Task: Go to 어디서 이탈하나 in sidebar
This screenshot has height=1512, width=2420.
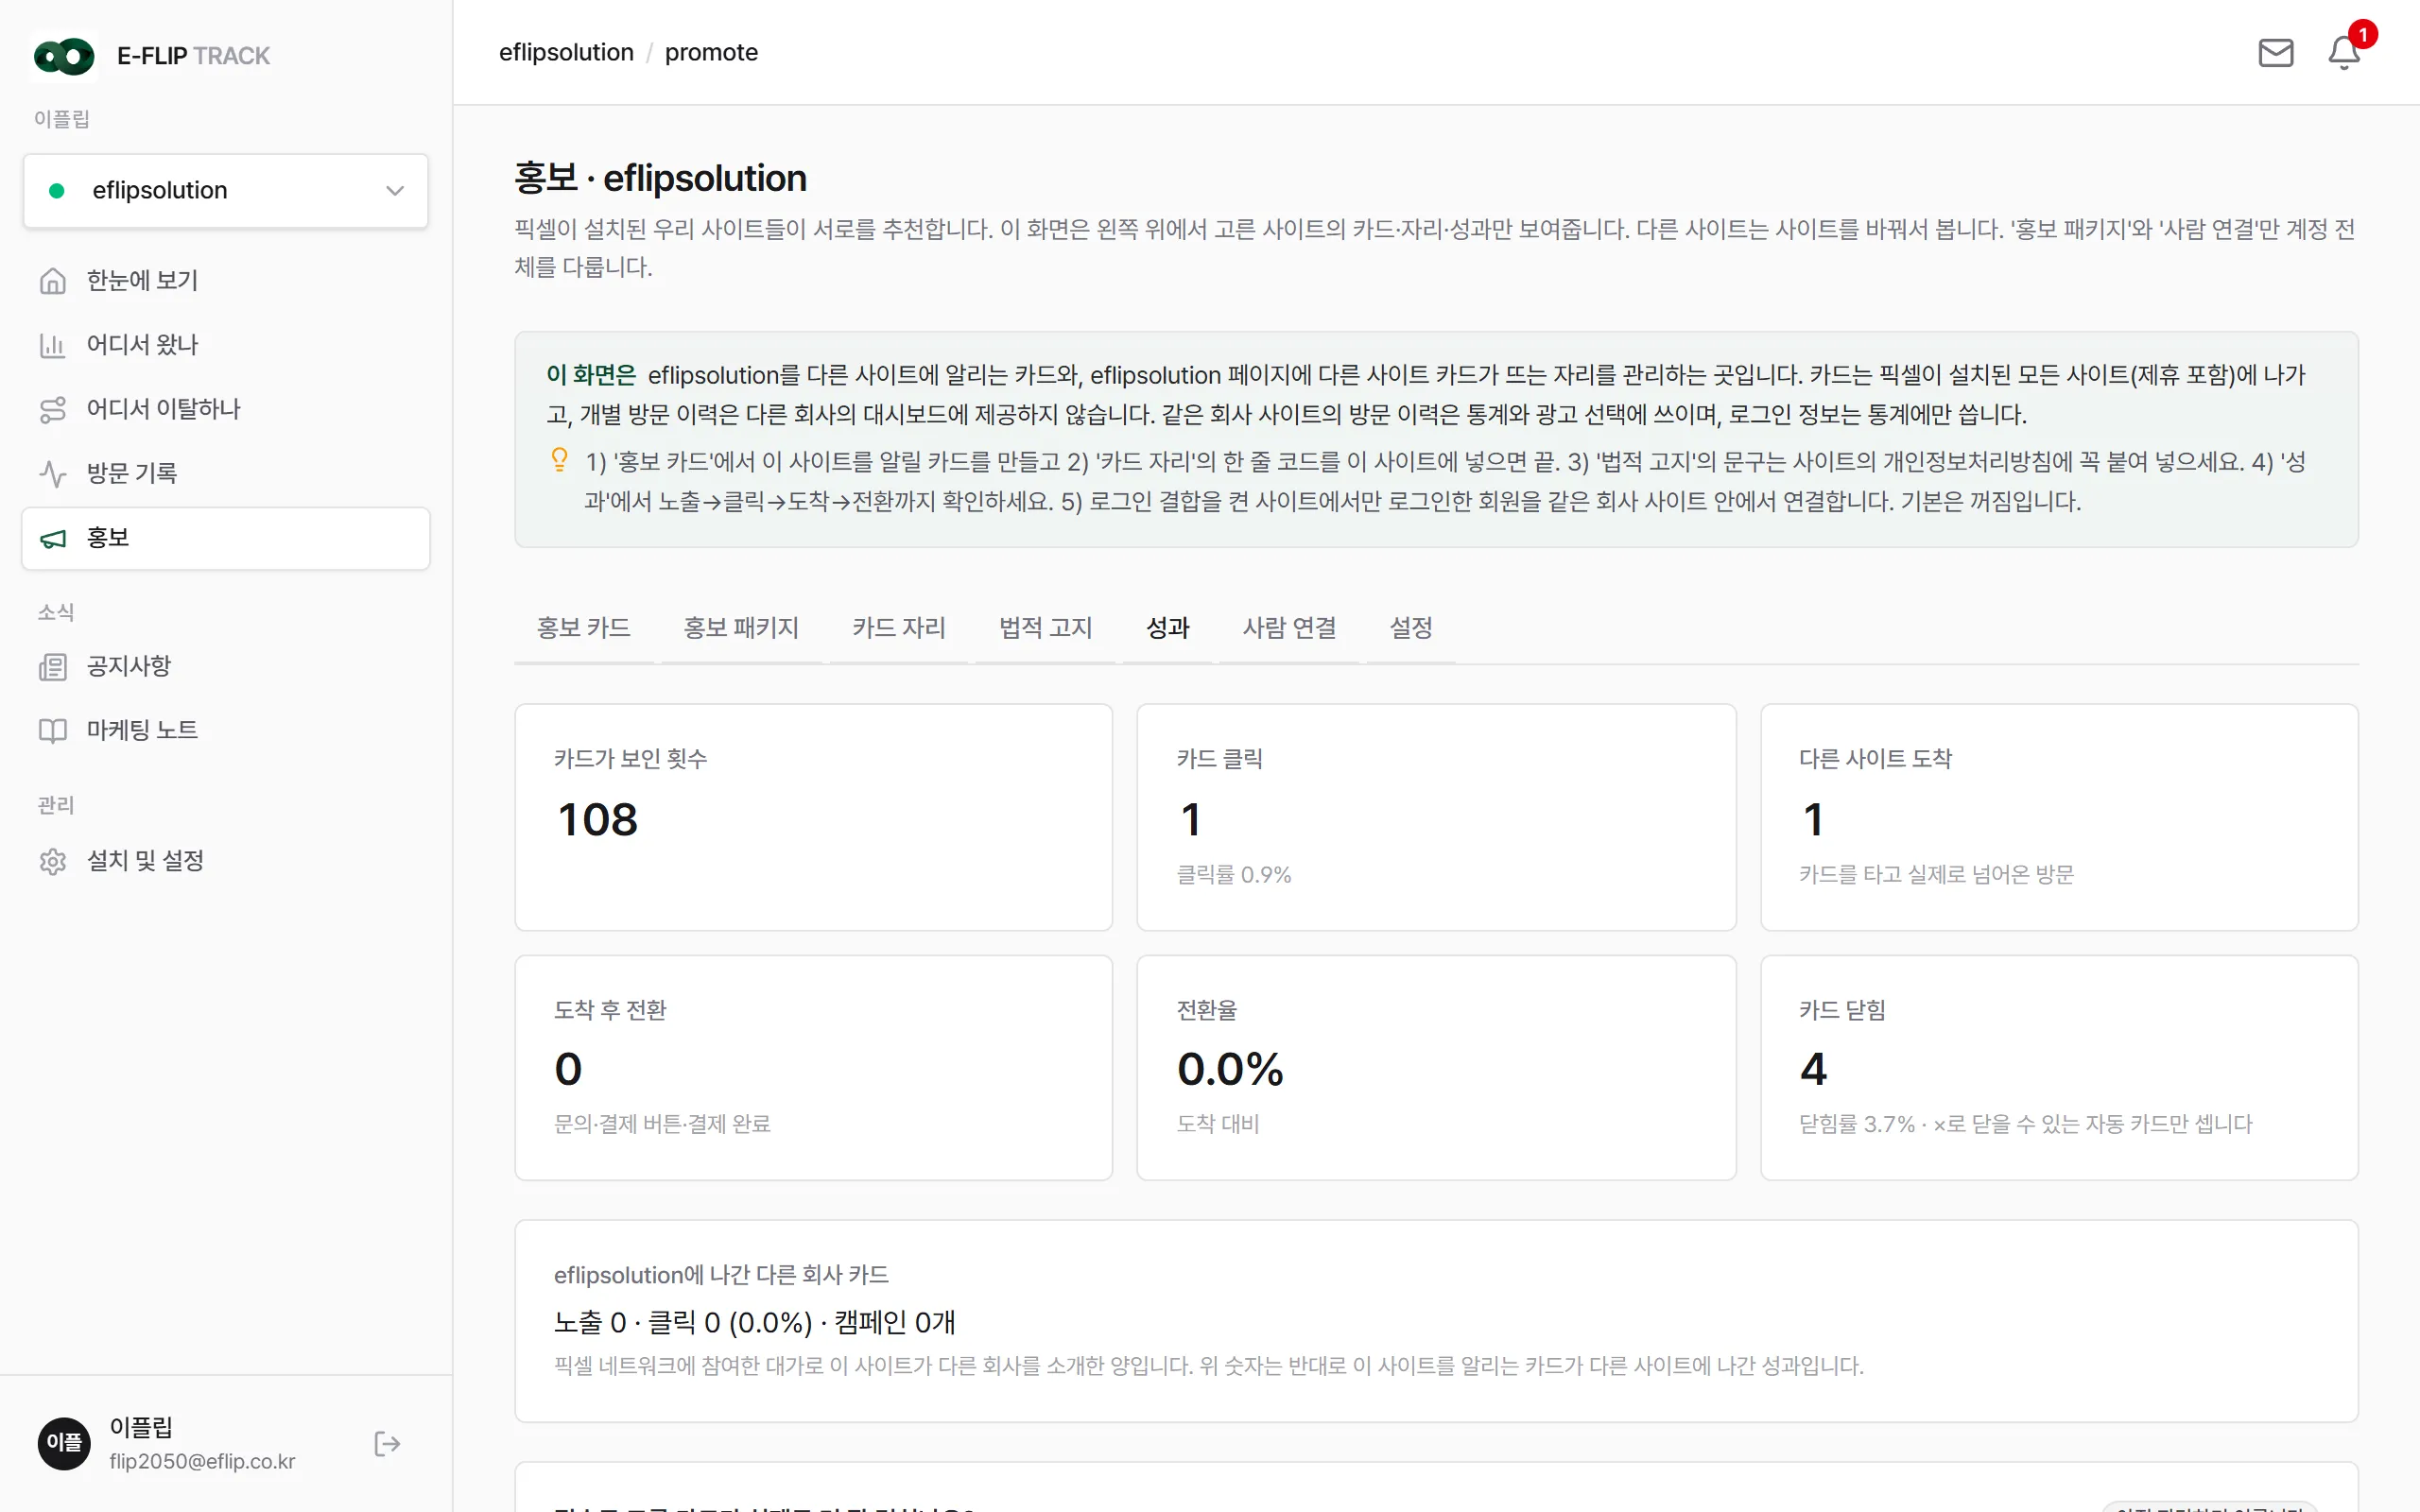Action: pos(226,409)
